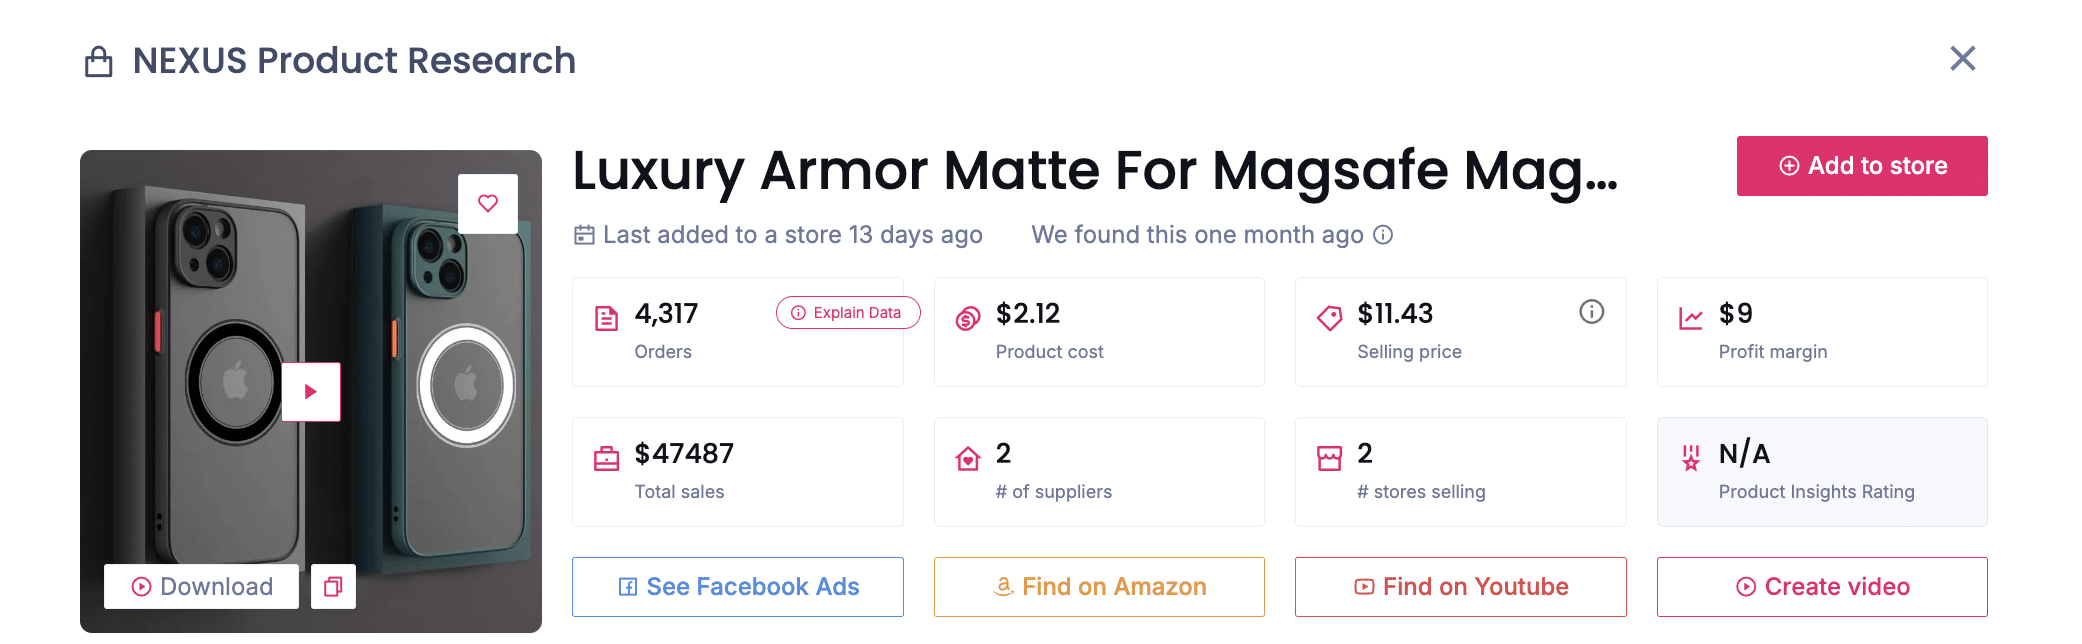Download the product image
The height and width of the screenshot is (644, 2082).
(202, 587)
